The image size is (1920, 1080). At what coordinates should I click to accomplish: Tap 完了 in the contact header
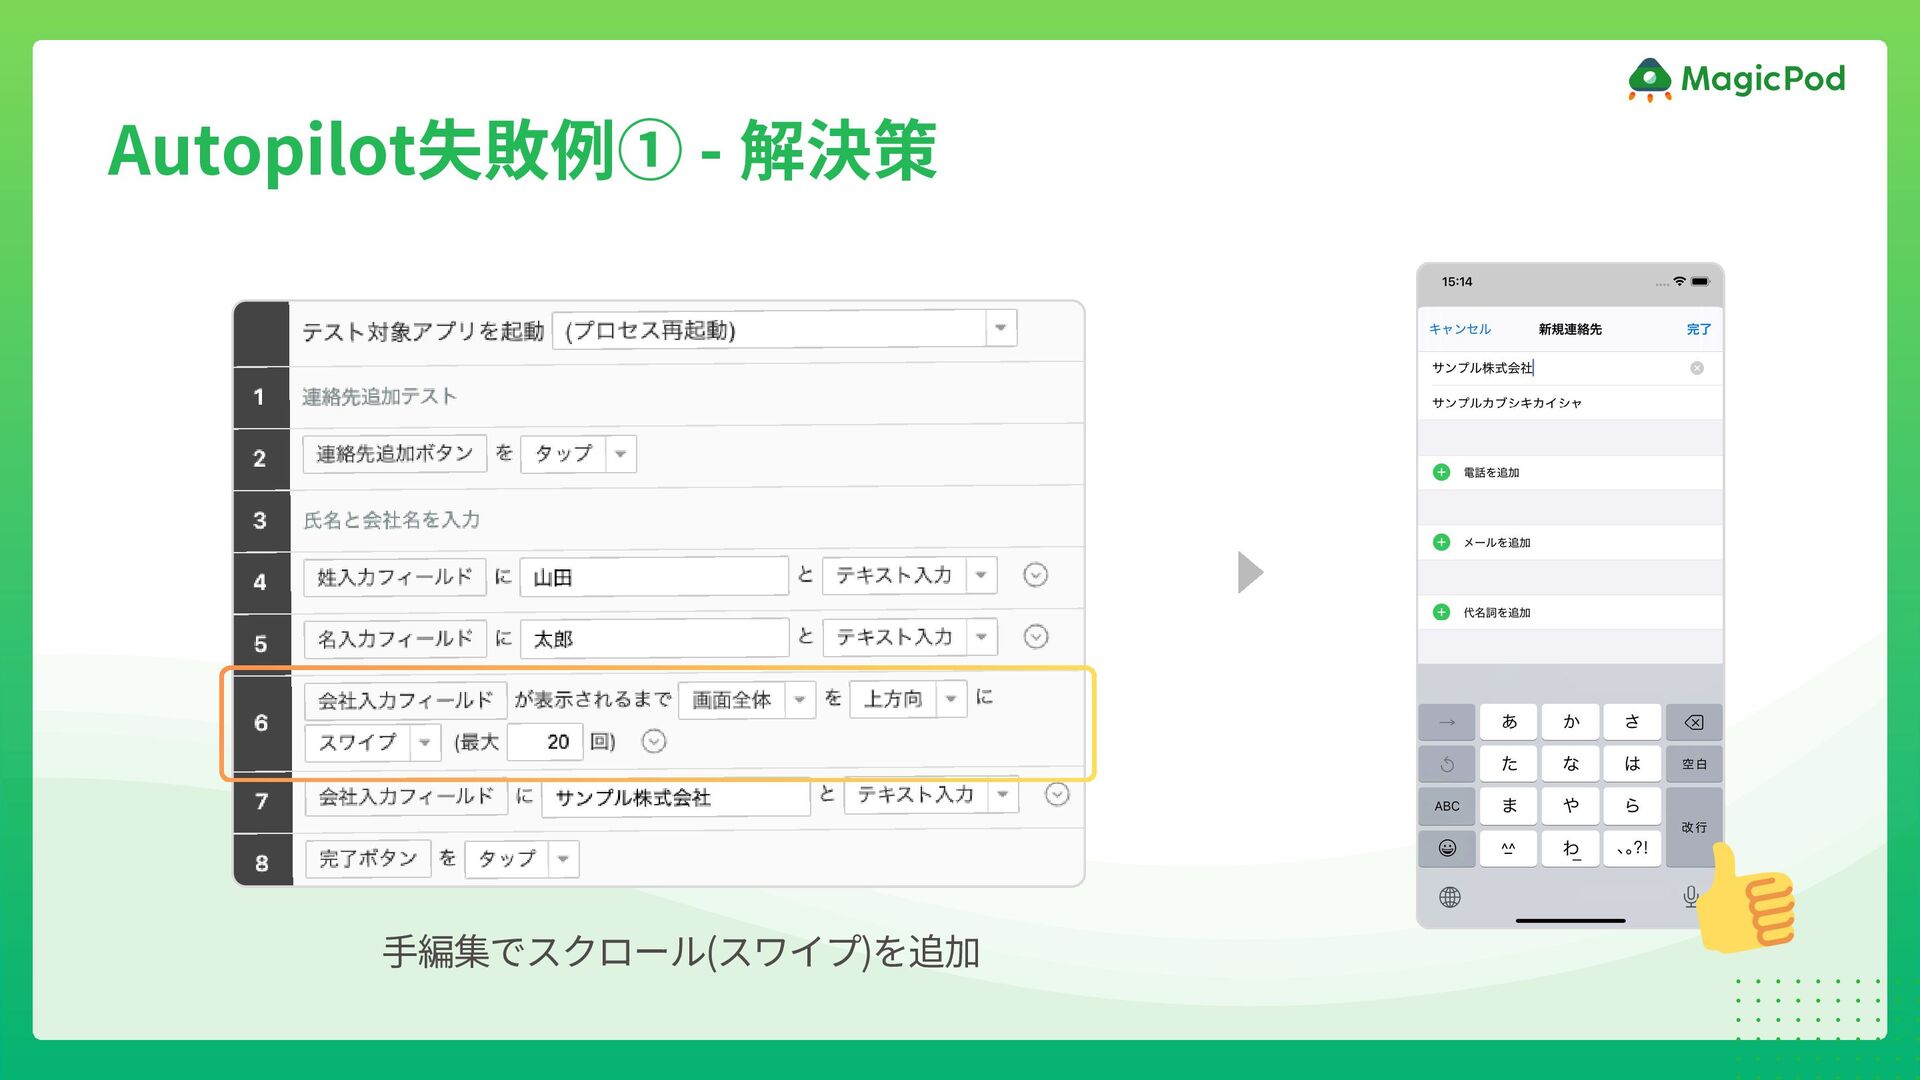coord(1698,329)
